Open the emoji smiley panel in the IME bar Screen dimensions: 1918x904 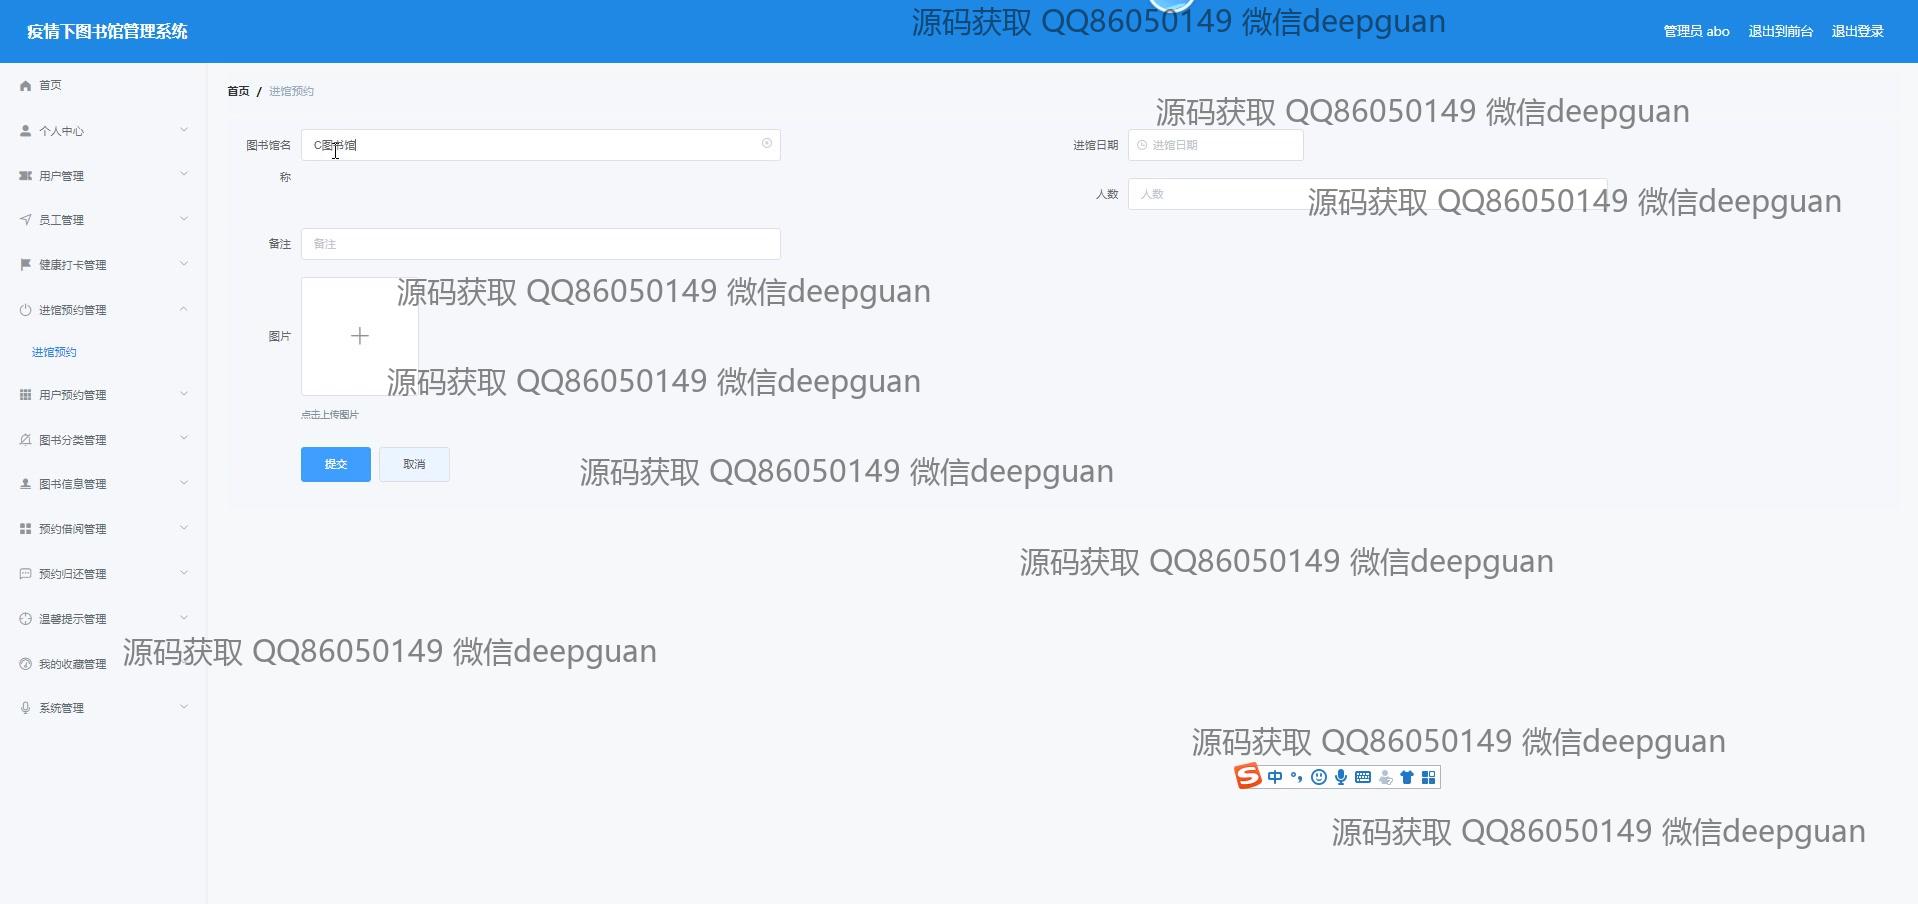[x=1319, y=777]
